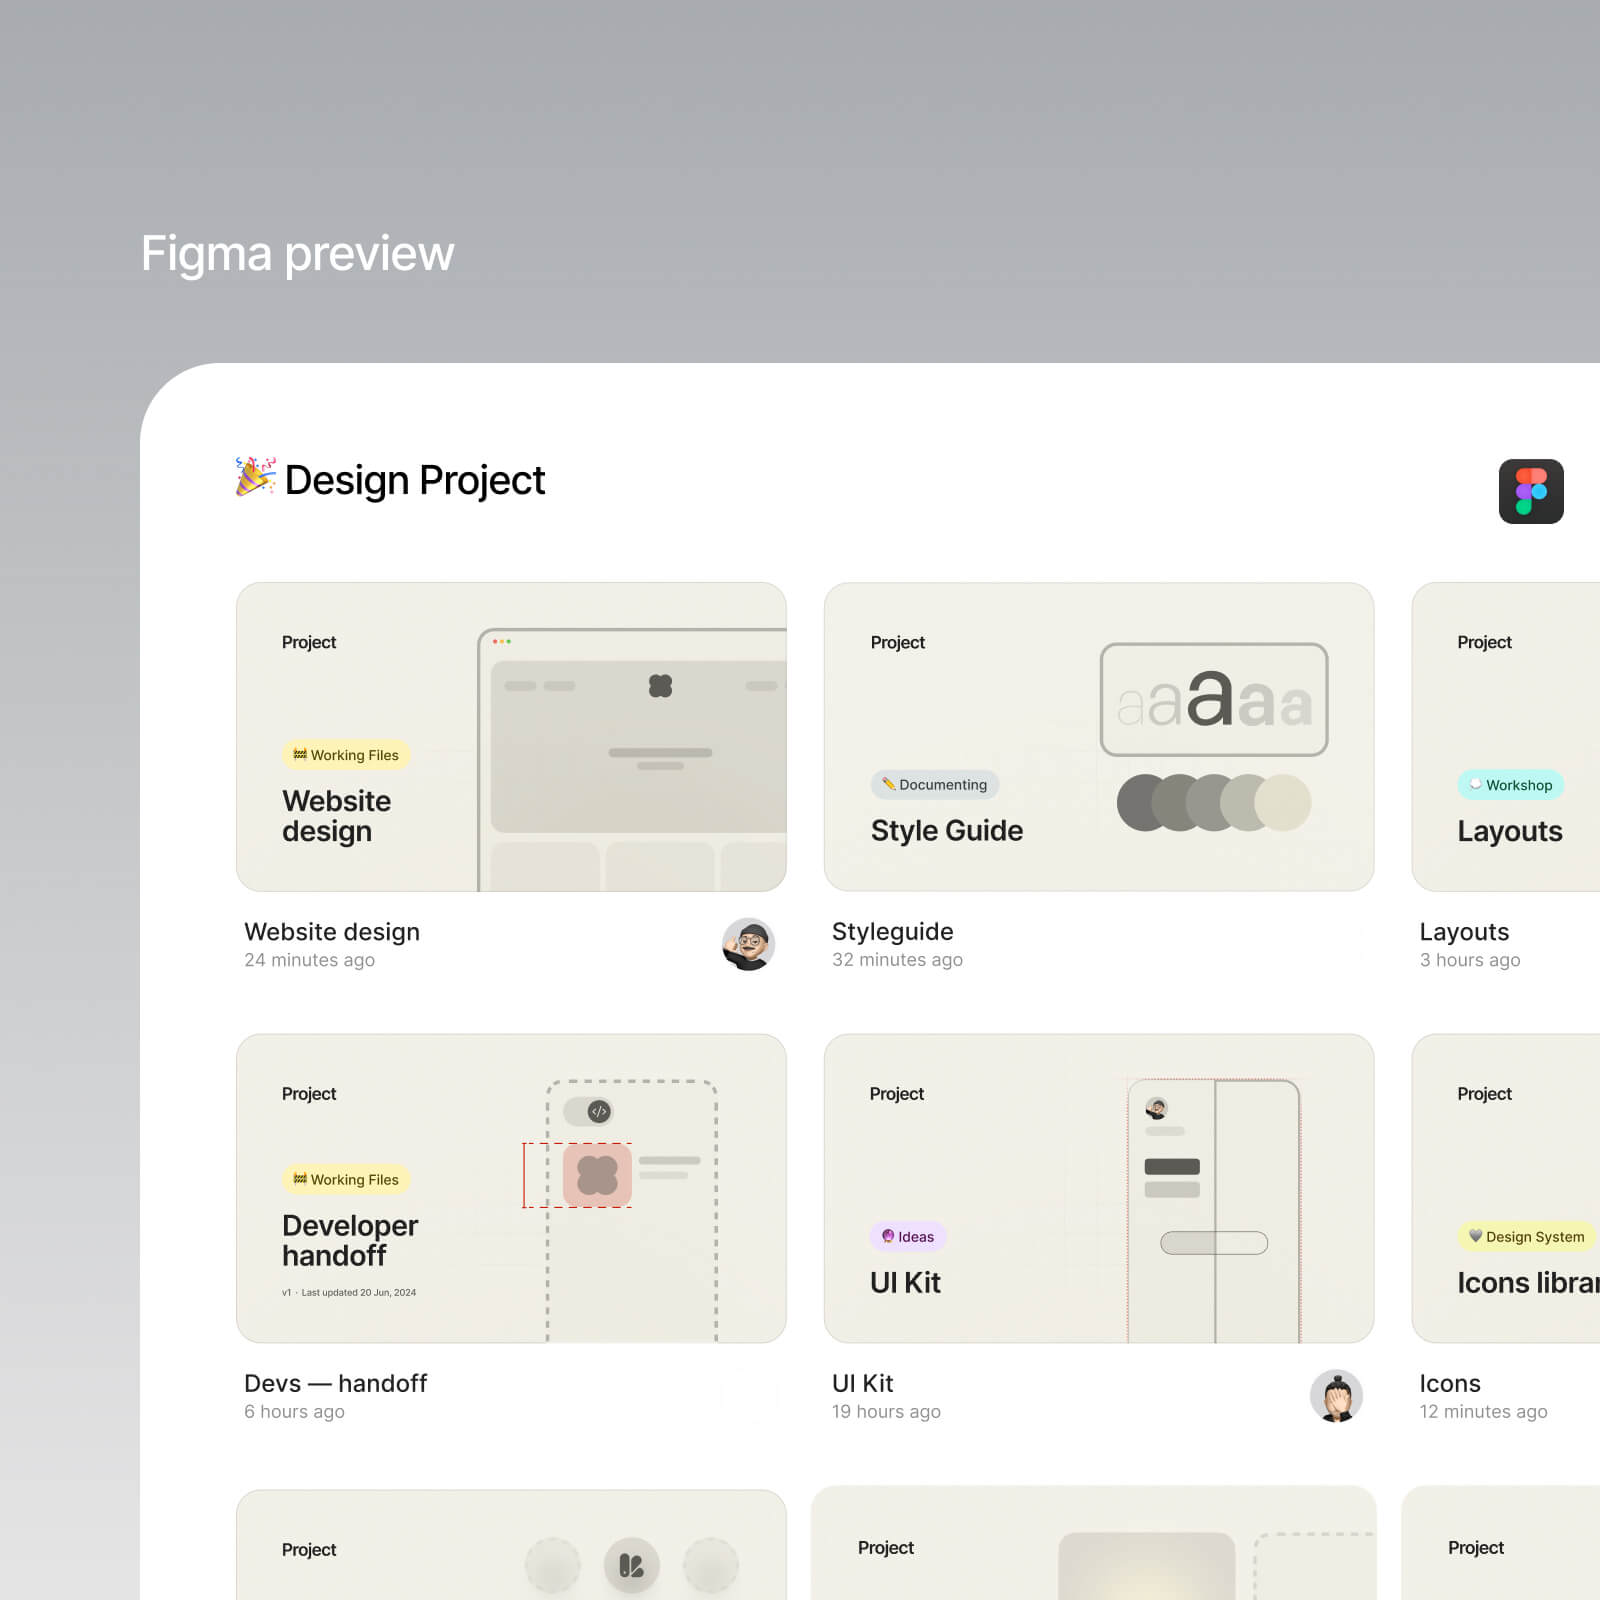The image size is (1600, 1600).
Task: Click the avatar on the Website design card
Action: tap(747, 946)
